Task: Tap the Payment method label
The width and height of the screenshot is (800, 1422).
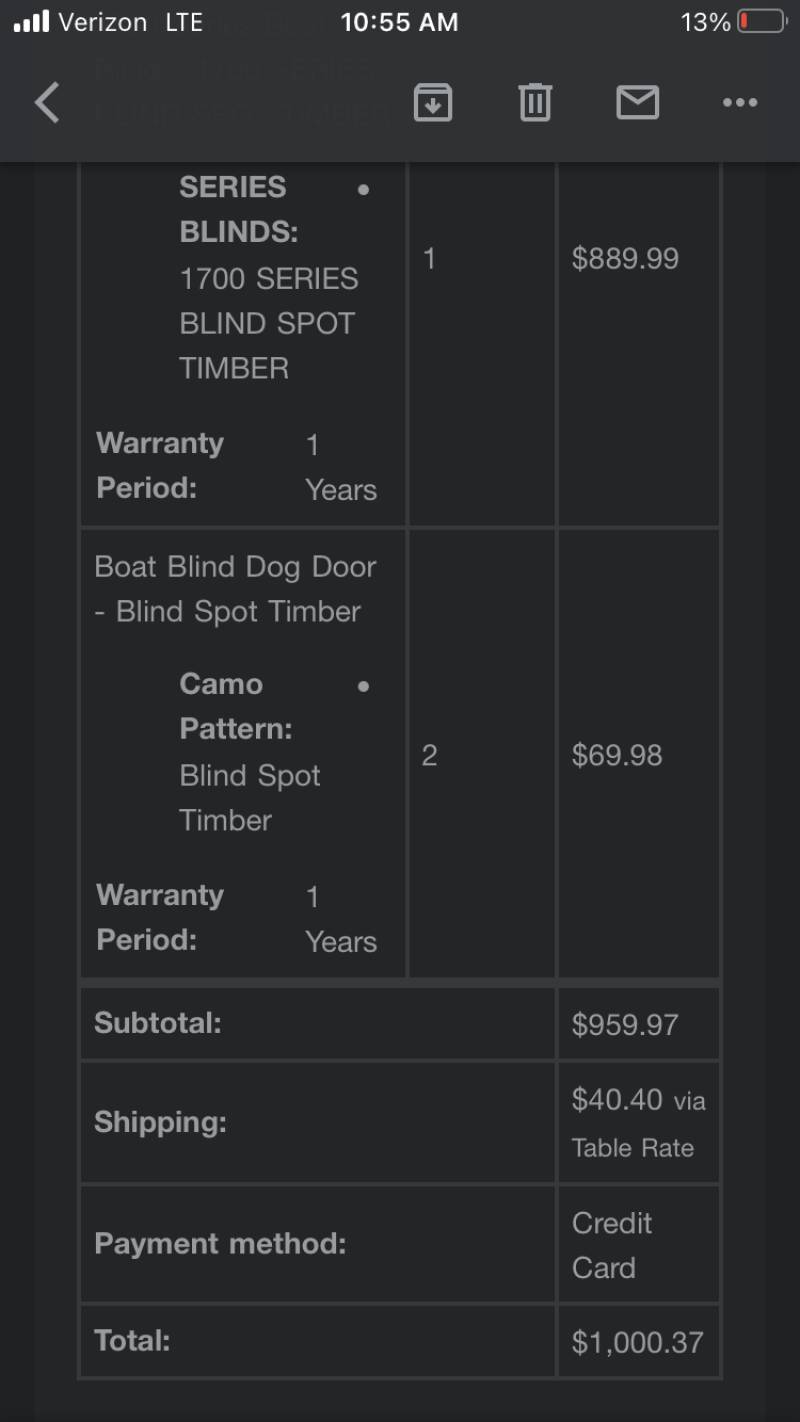Action: 220,1244
